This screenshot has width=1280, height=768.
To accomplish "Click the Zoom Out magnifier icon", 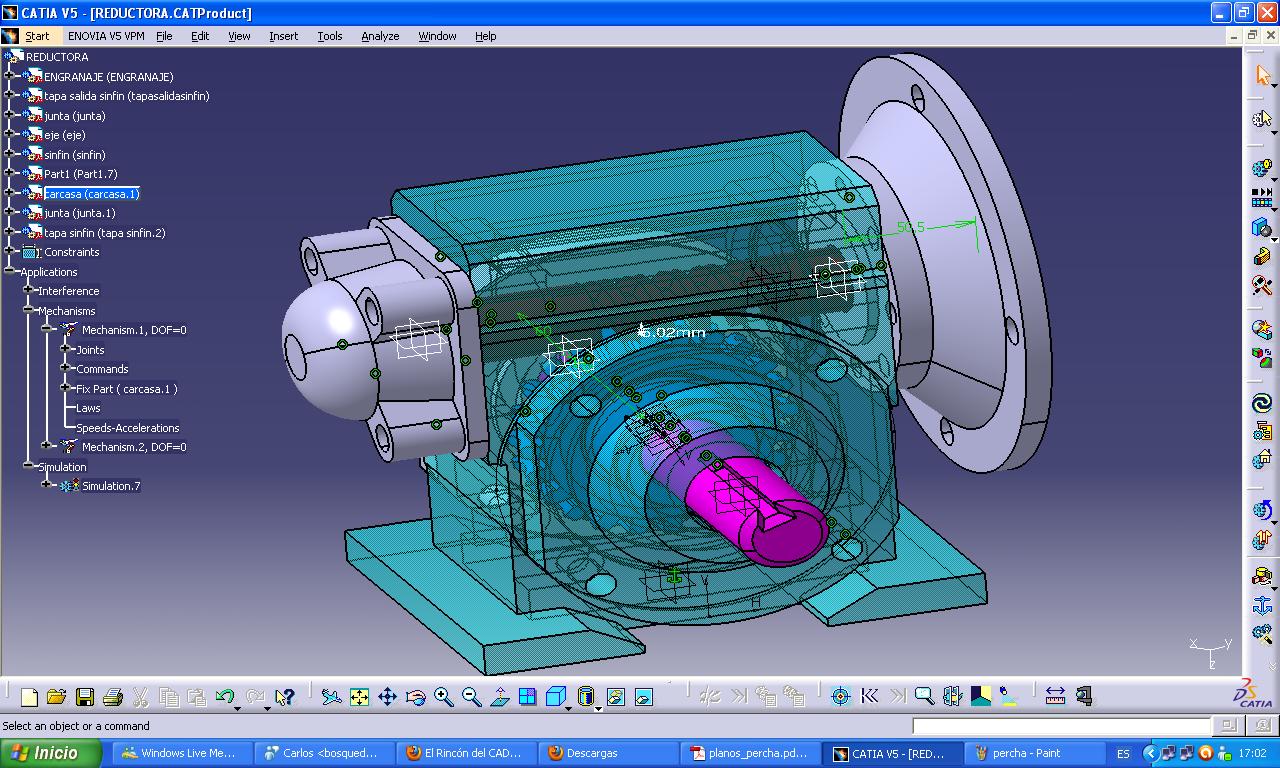I will click(x=471, y=697).
